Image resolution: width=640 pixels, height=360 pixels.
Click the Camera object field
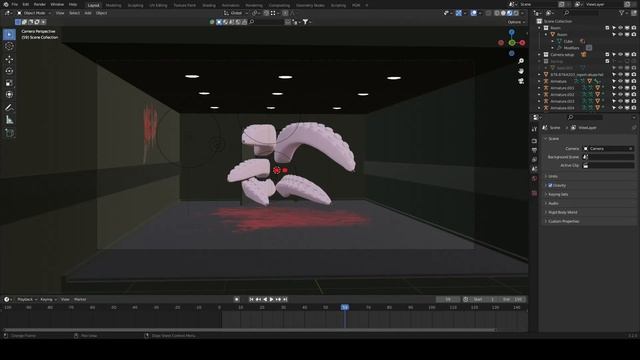coord(609,149)
